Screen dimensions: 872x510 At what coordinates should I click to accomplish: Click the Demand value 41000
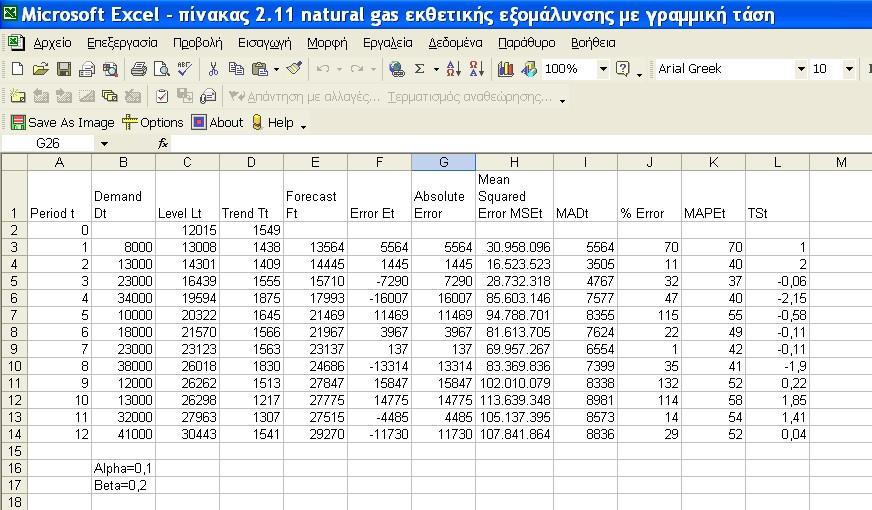point(123,434)
